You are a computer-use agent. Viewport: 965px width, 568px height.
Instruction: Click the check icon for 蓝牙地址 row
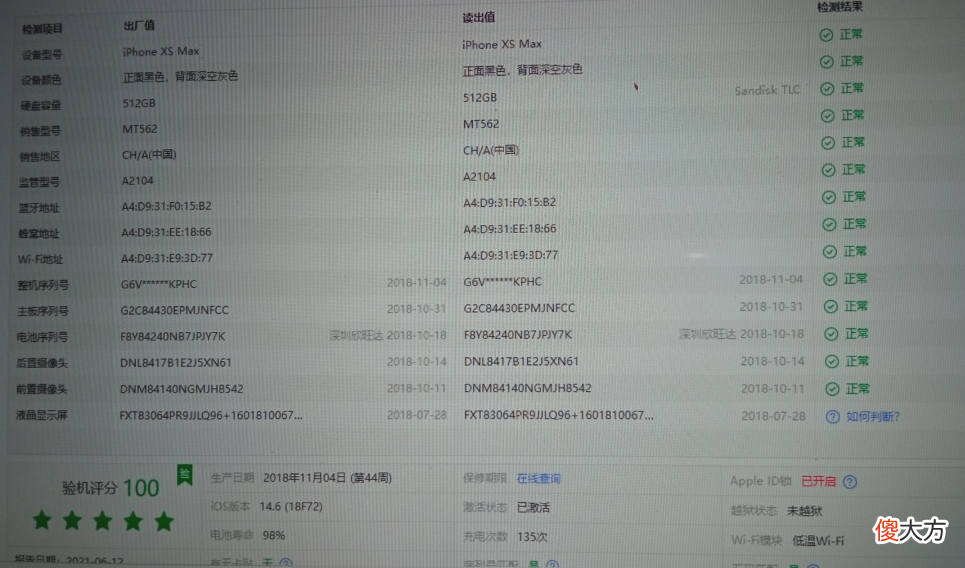[x=829, y=197]
